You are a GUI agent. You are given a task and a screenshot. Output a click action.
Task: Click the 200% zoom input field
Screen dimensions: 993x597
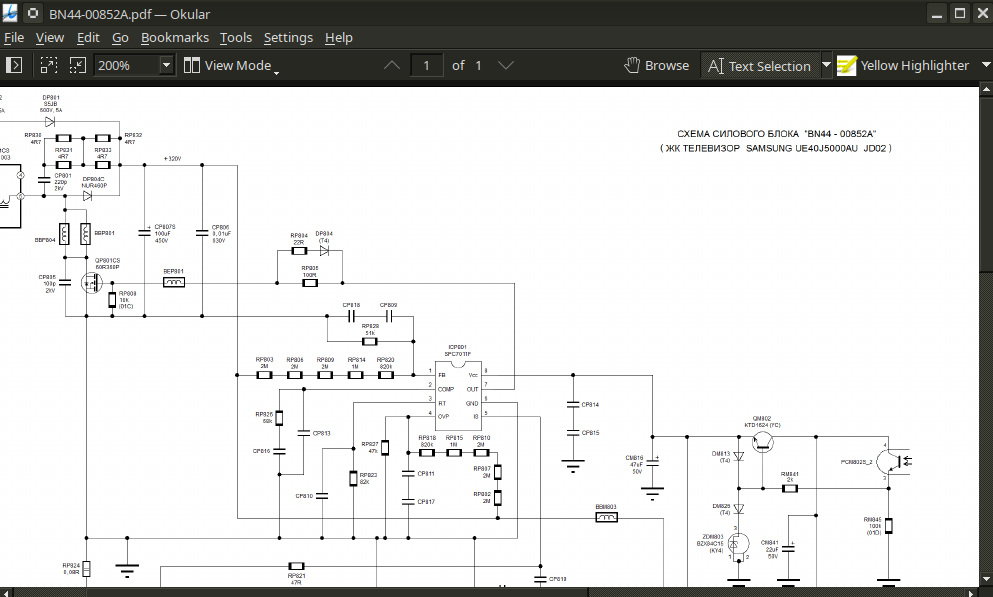point(126,65)
